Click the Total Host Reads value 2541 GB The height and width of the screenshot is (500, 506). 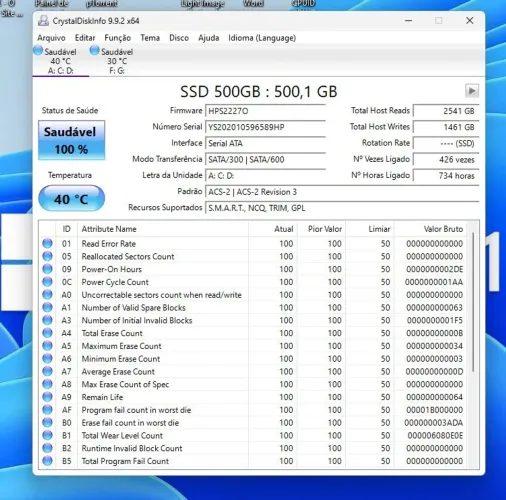point(446,111)
